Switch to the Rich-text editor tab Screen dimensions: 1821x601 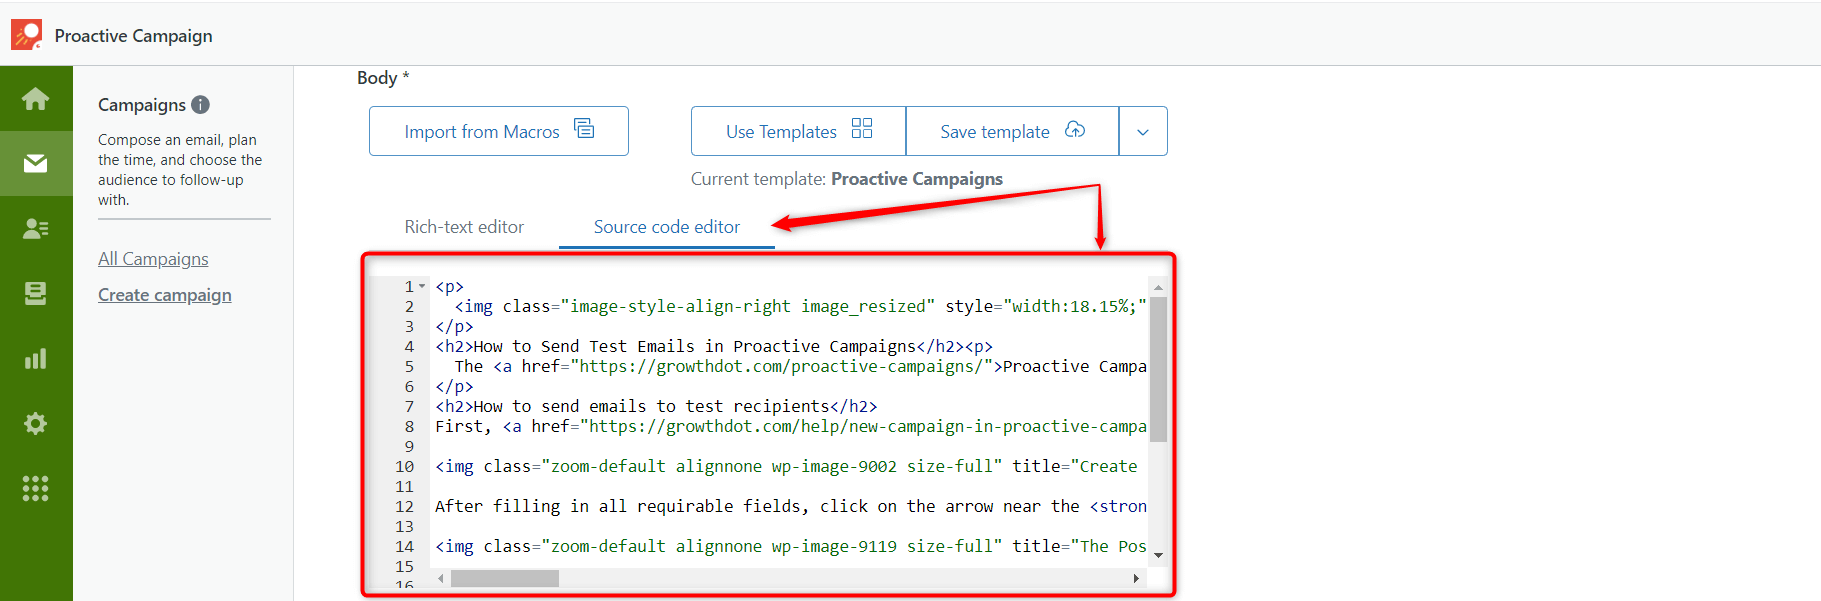point(464,227)
